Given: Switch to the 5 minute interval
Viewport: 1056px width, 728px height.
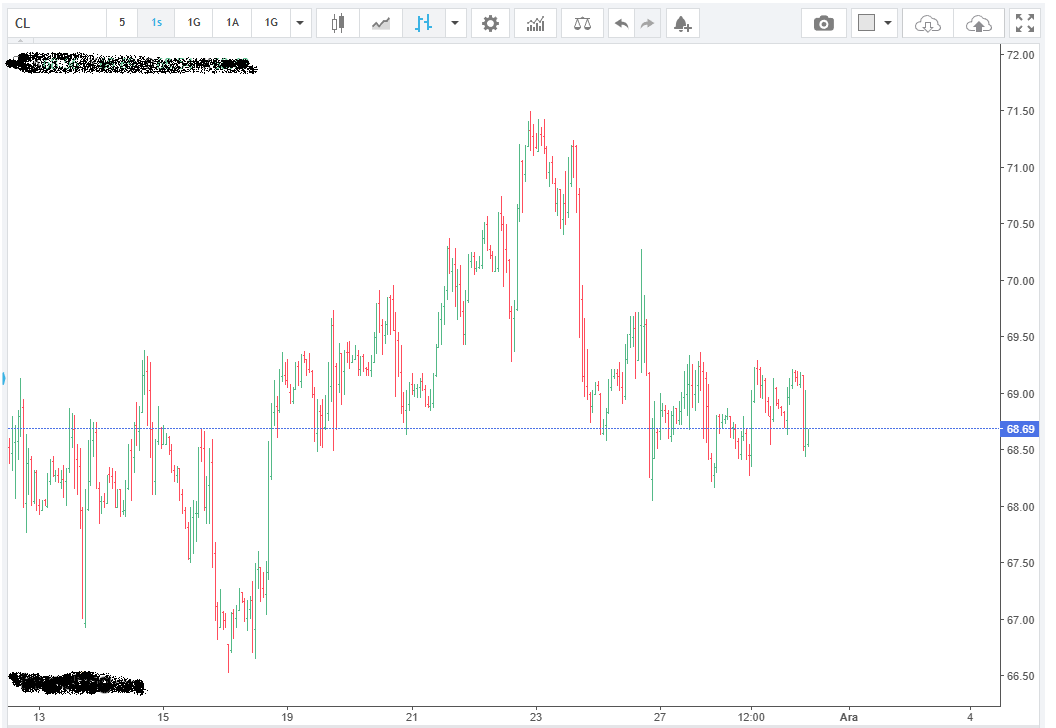Looking at the screenshot, I should point(122,22).
